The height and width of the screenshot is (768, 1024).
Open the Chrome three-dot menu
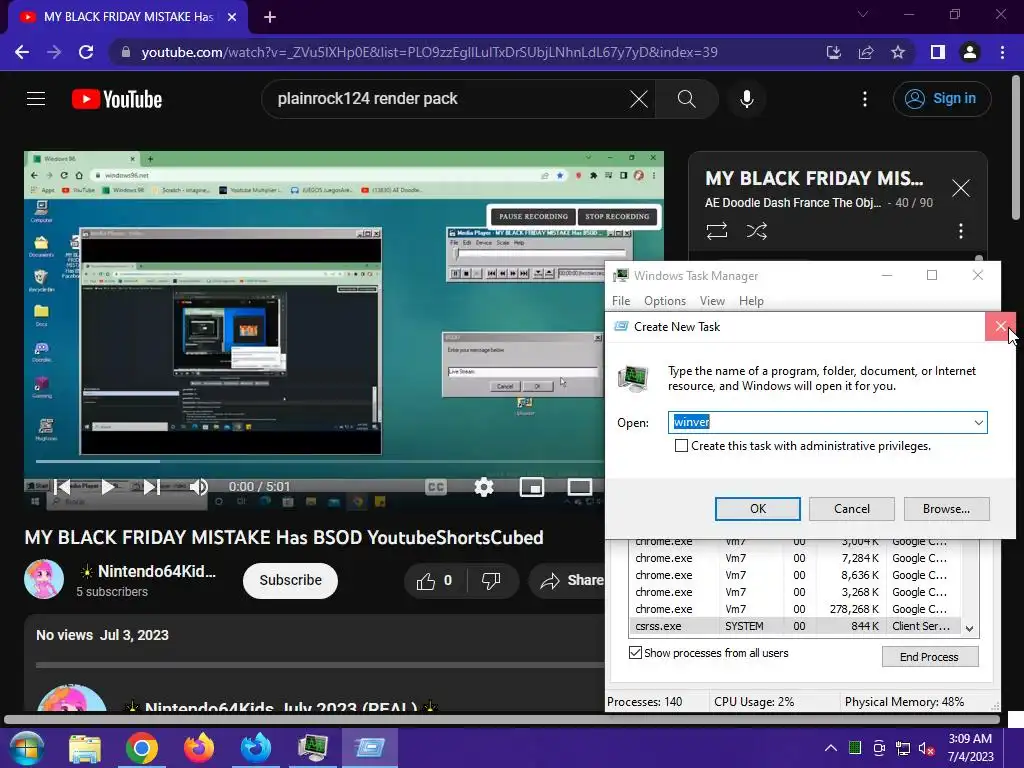1002,52
